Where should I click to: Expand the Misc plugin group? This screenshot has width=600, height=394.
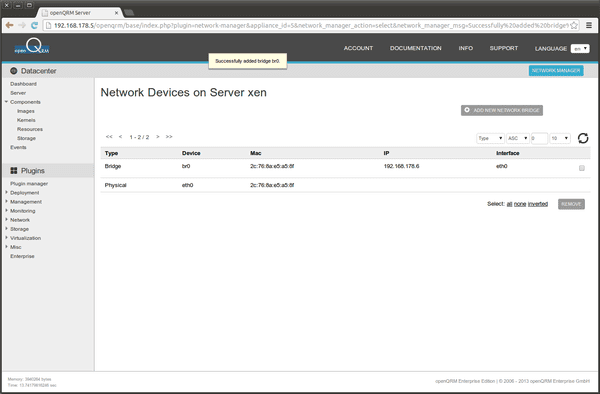click(x=6, y=247)
